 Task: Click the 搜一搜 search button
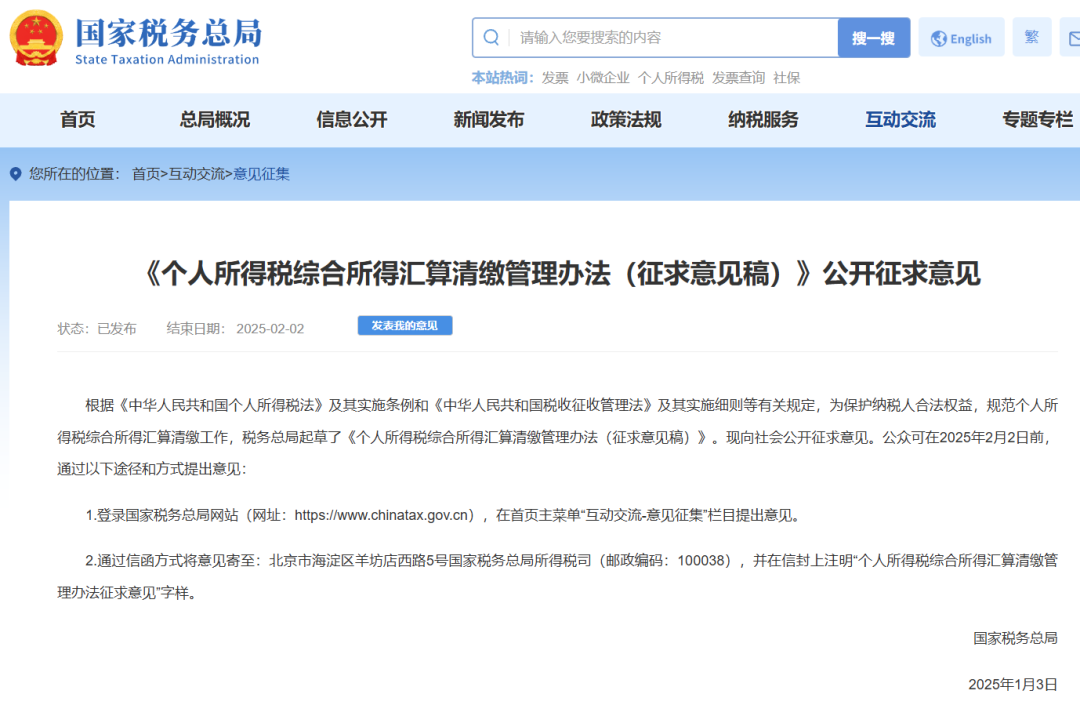pyautogui.click(x=873, y=38)
